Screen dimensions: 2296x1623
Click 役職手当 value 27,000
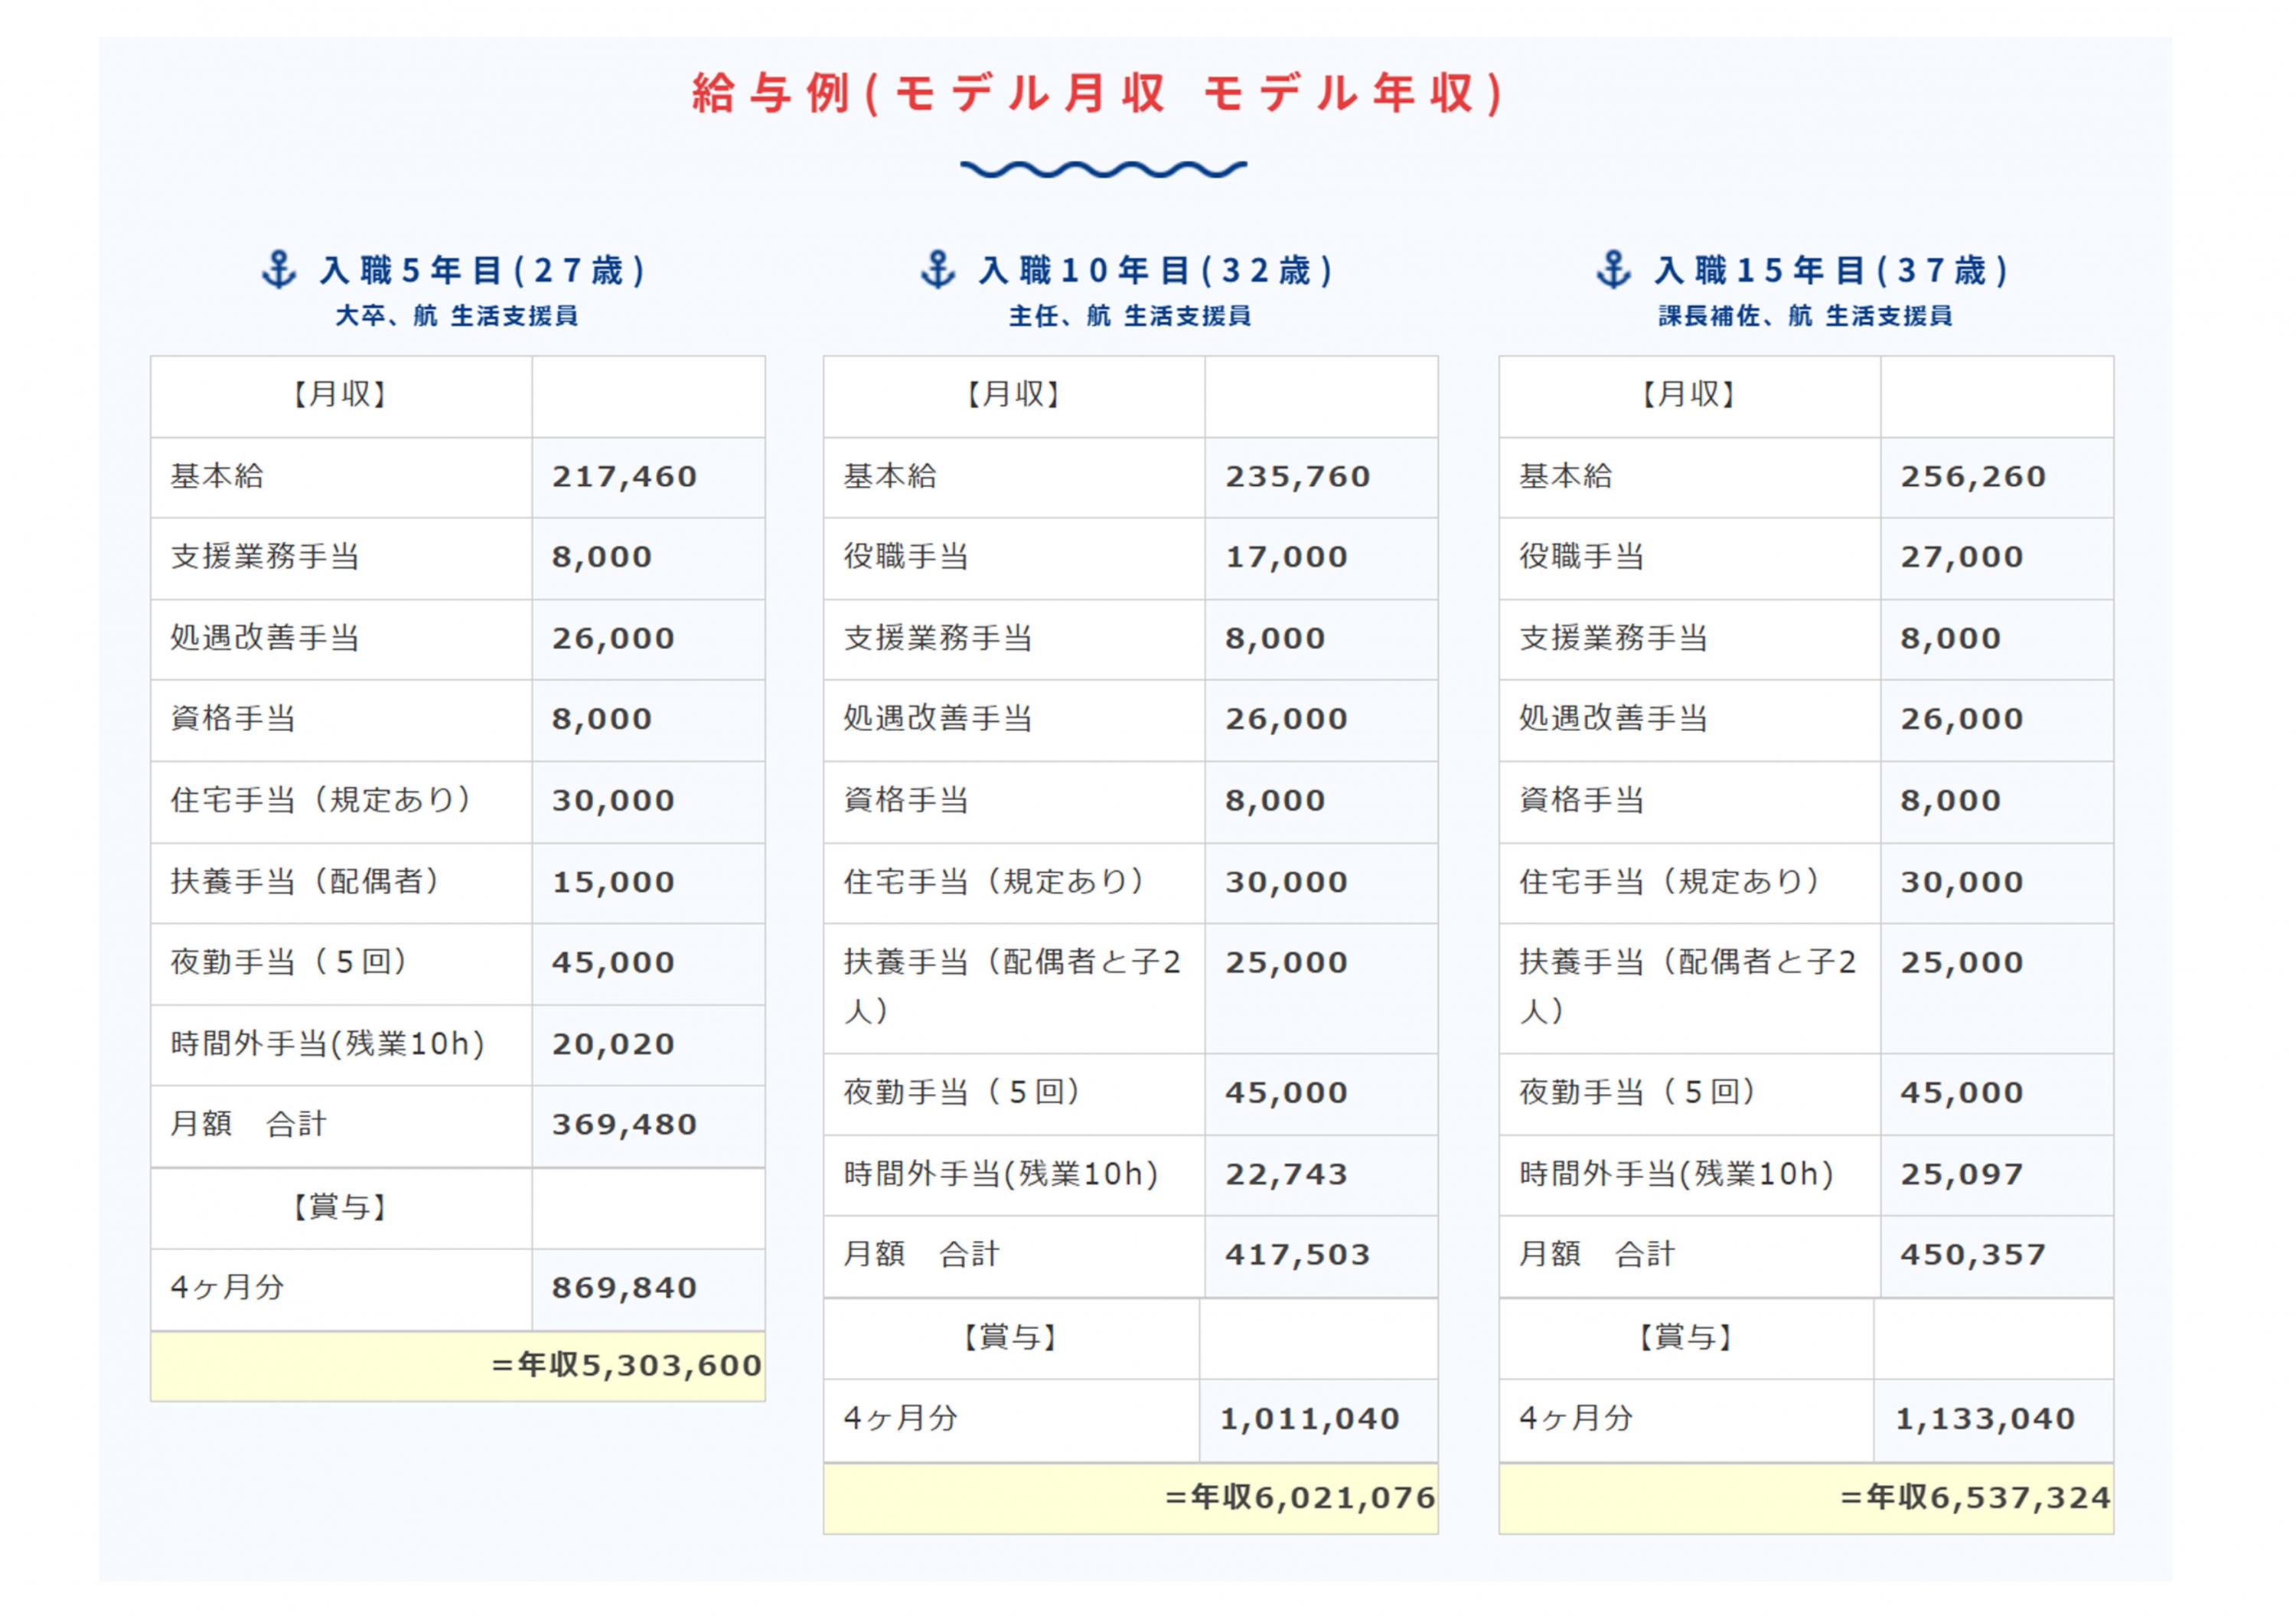(1961, 557)
